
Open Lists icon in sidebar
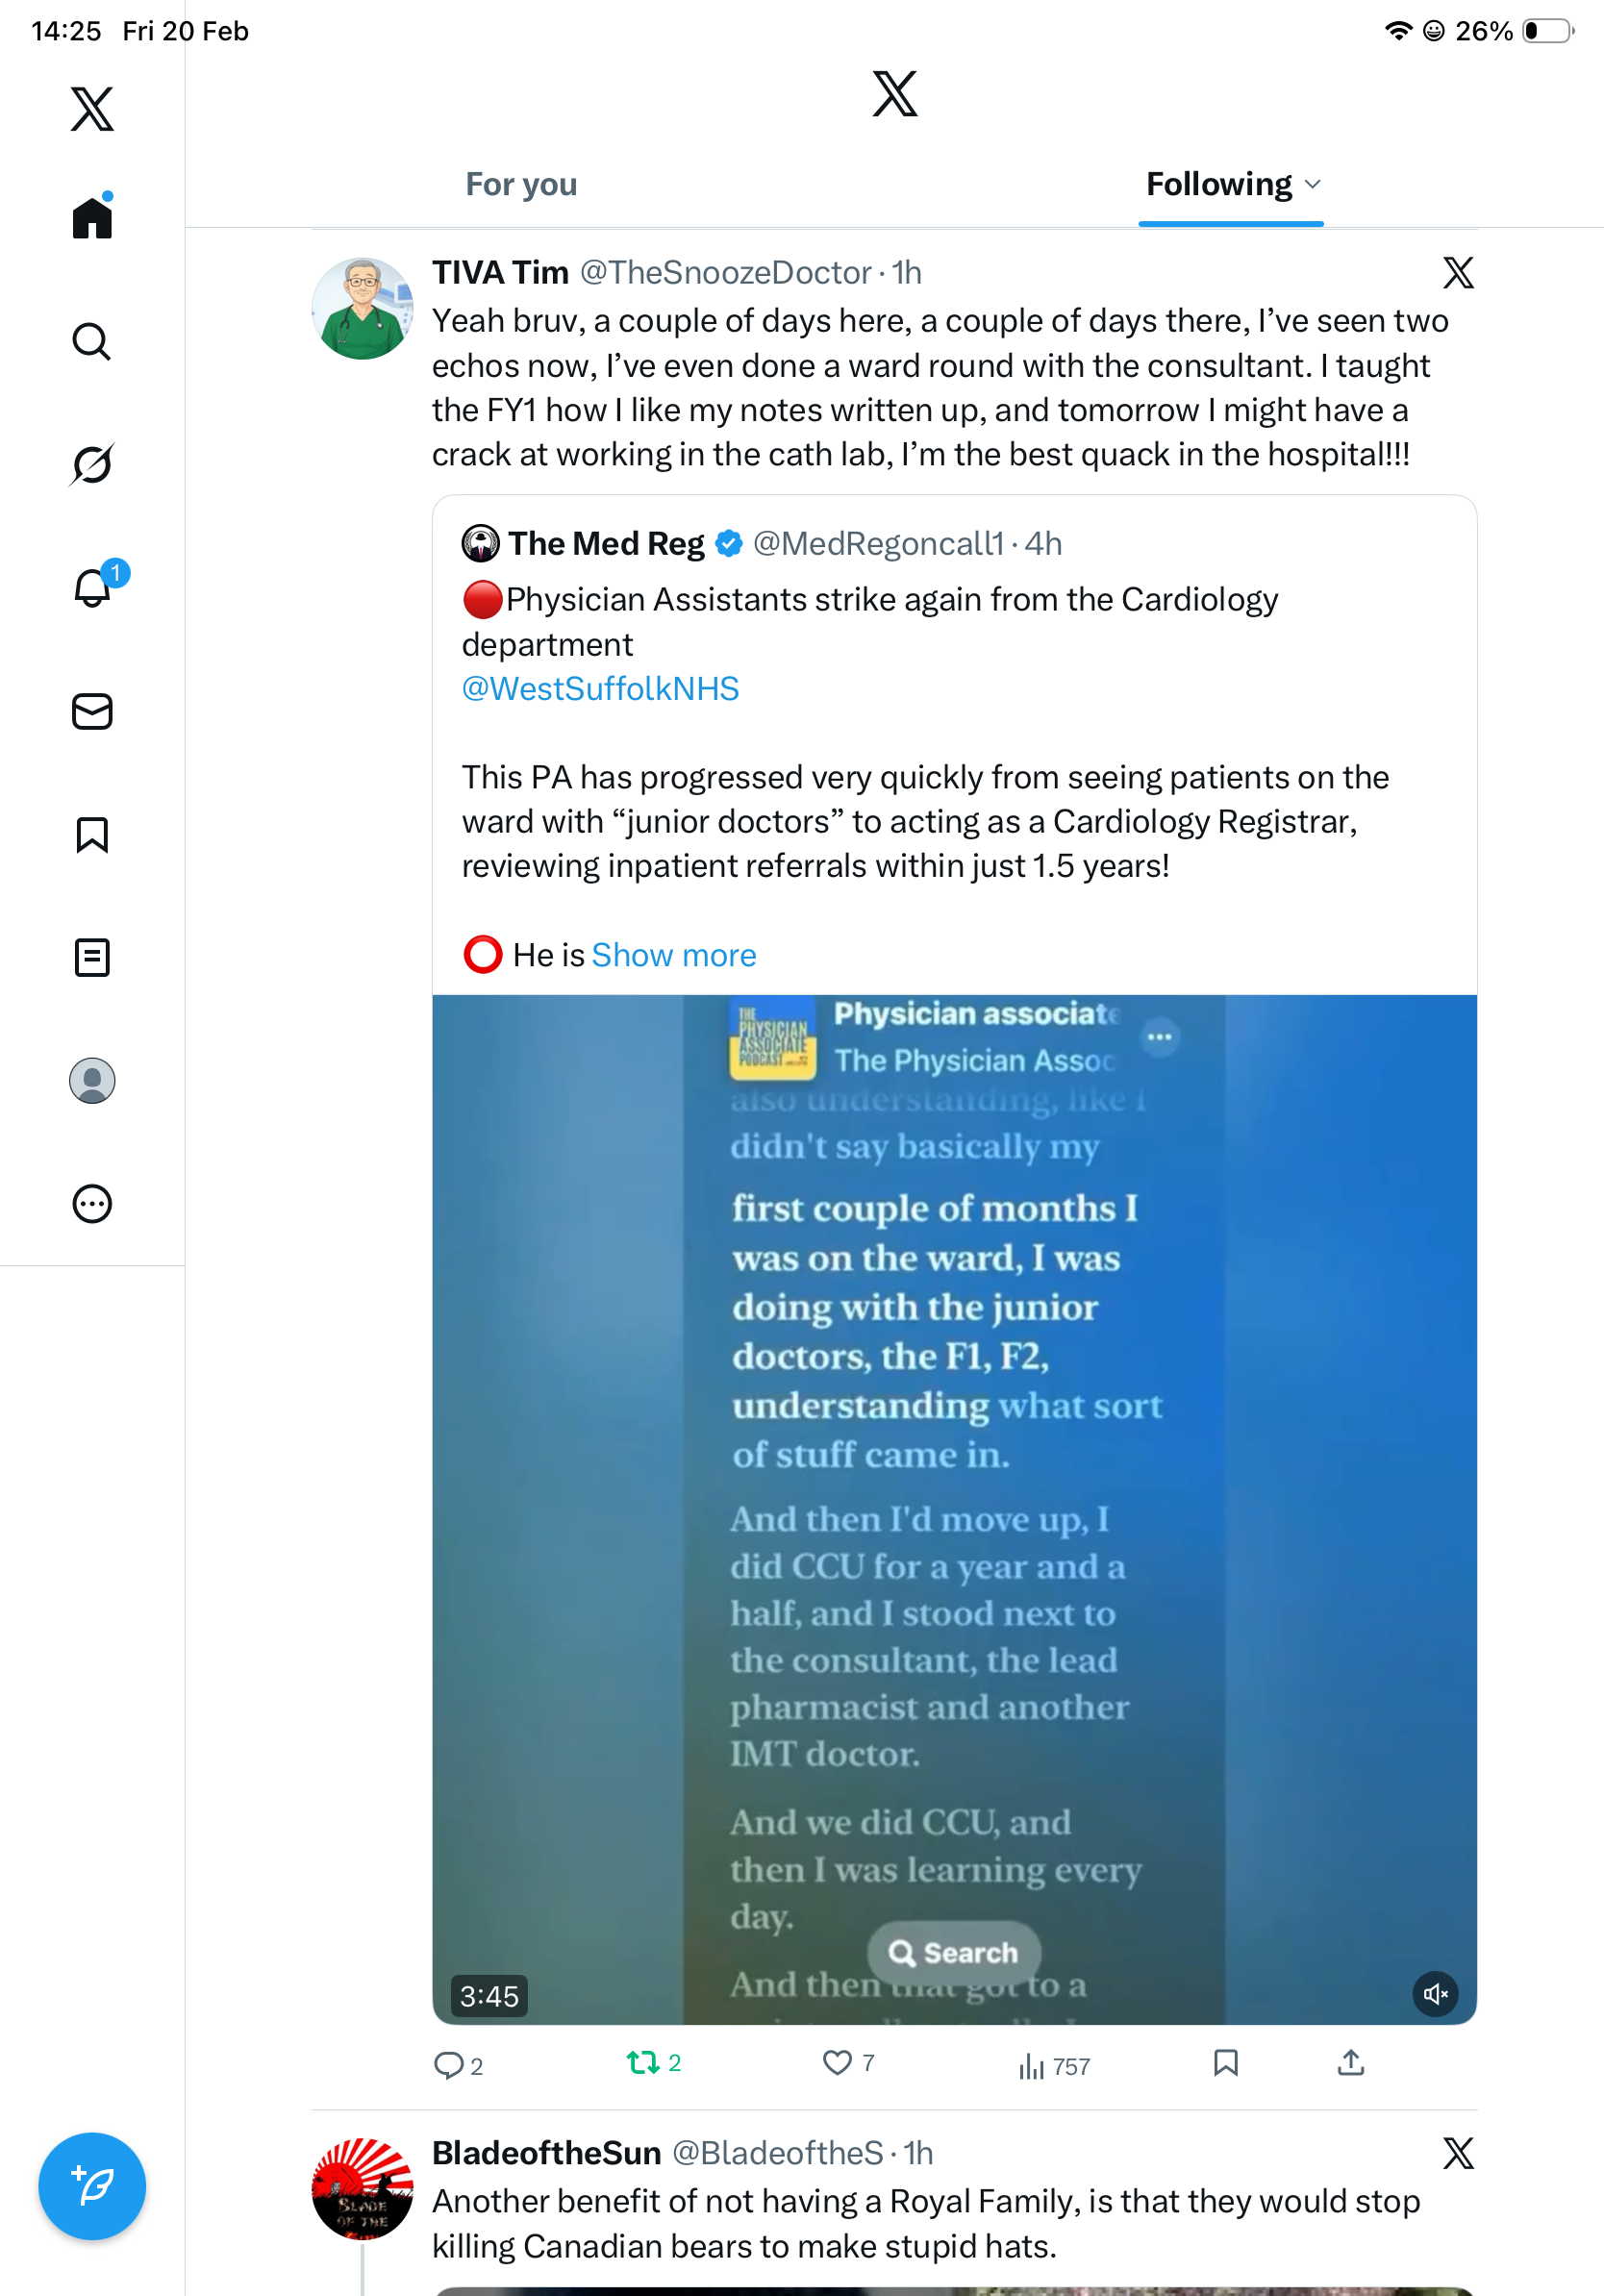[x=92, y=958]
